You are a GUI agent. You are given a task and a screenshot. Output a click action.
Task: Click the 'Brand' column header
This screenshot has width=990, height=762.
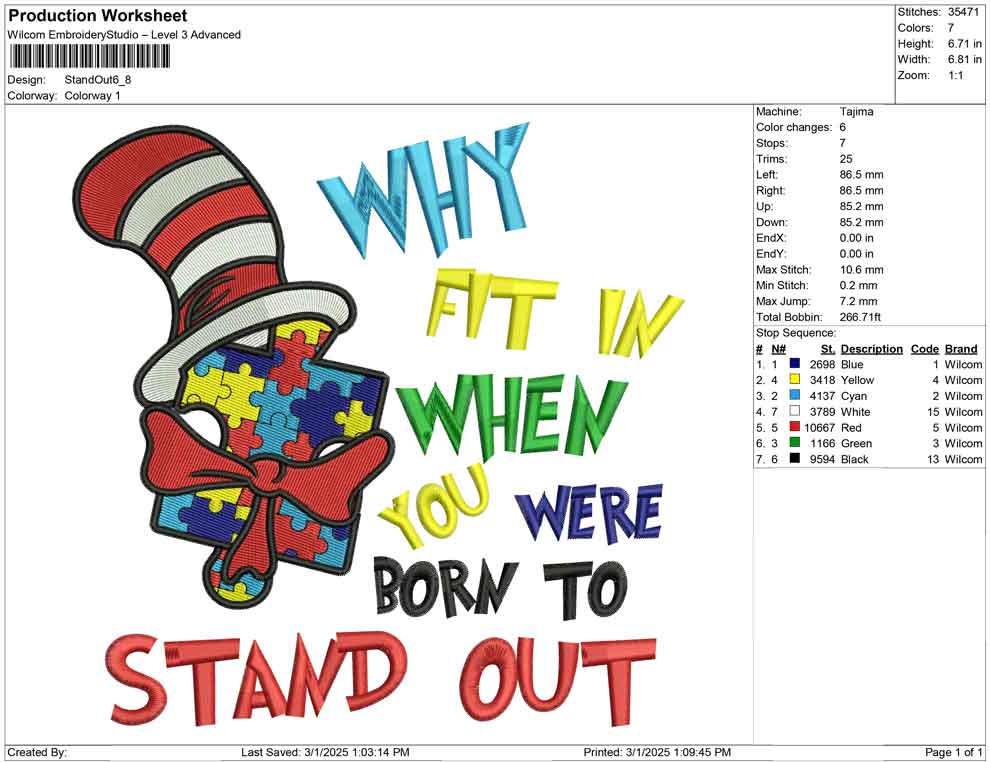click(x=961, y=349)
